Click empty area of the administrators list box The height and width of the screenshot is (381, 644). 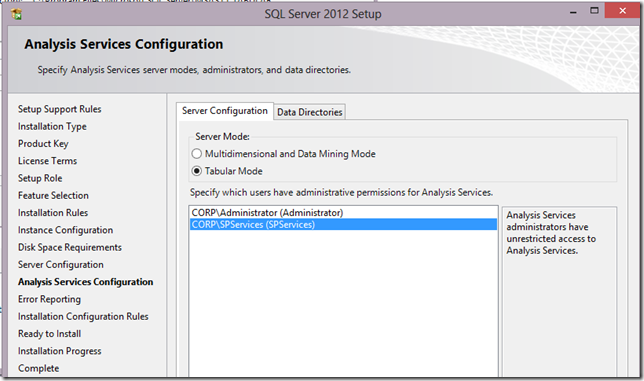tap(343, 304)
